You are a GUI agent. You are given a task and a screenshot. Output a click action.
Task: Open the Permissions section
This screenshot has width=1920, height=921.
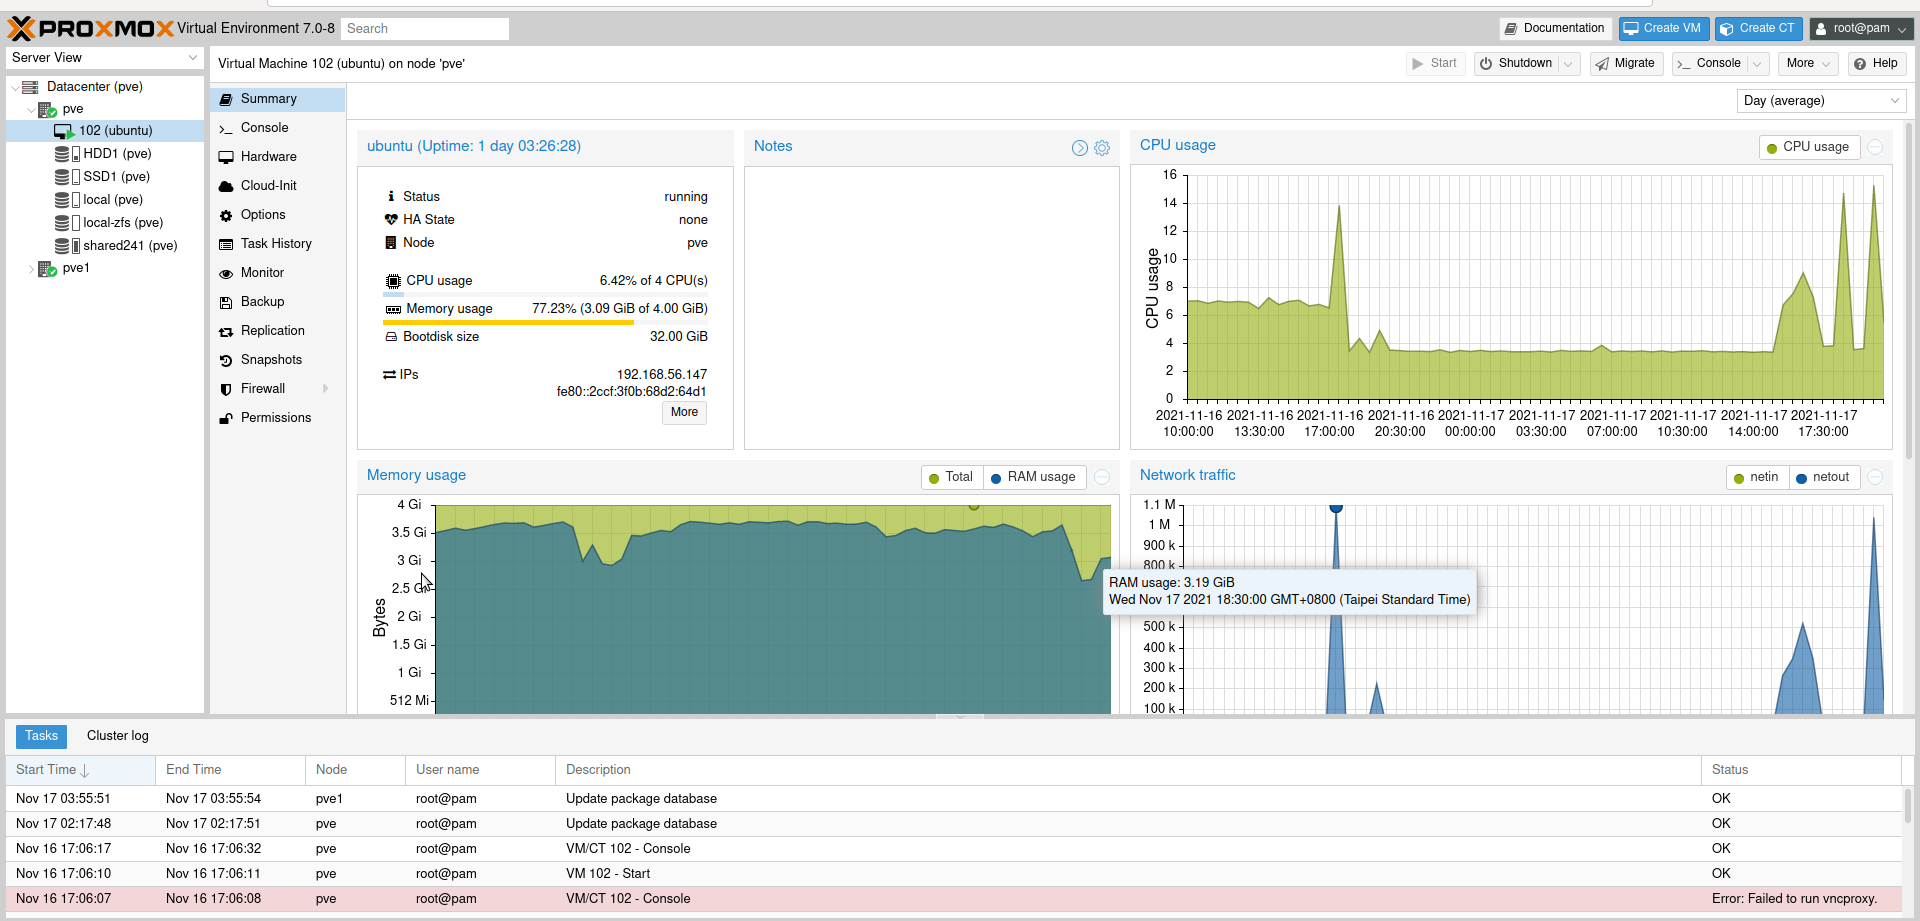pyautogui.click(x=278, y=418)
